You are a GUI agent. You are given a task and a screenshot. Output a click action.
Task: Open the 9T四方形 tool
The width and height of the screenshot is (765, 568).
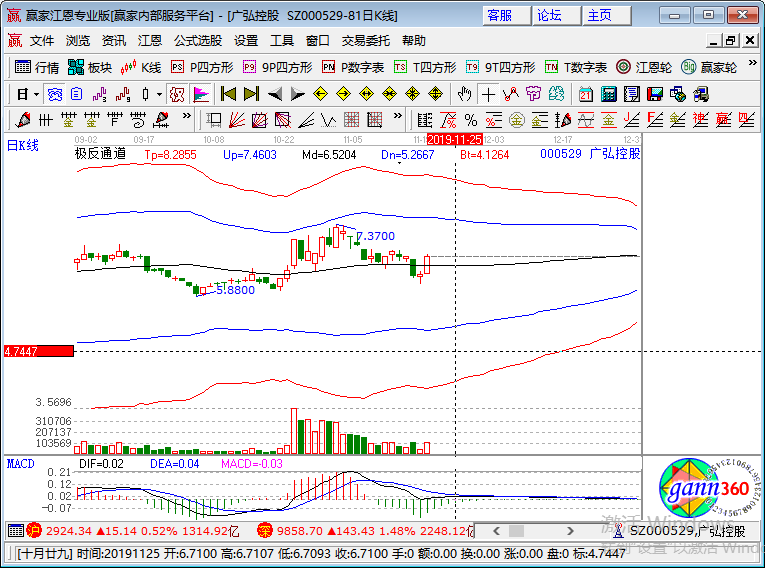501,67
